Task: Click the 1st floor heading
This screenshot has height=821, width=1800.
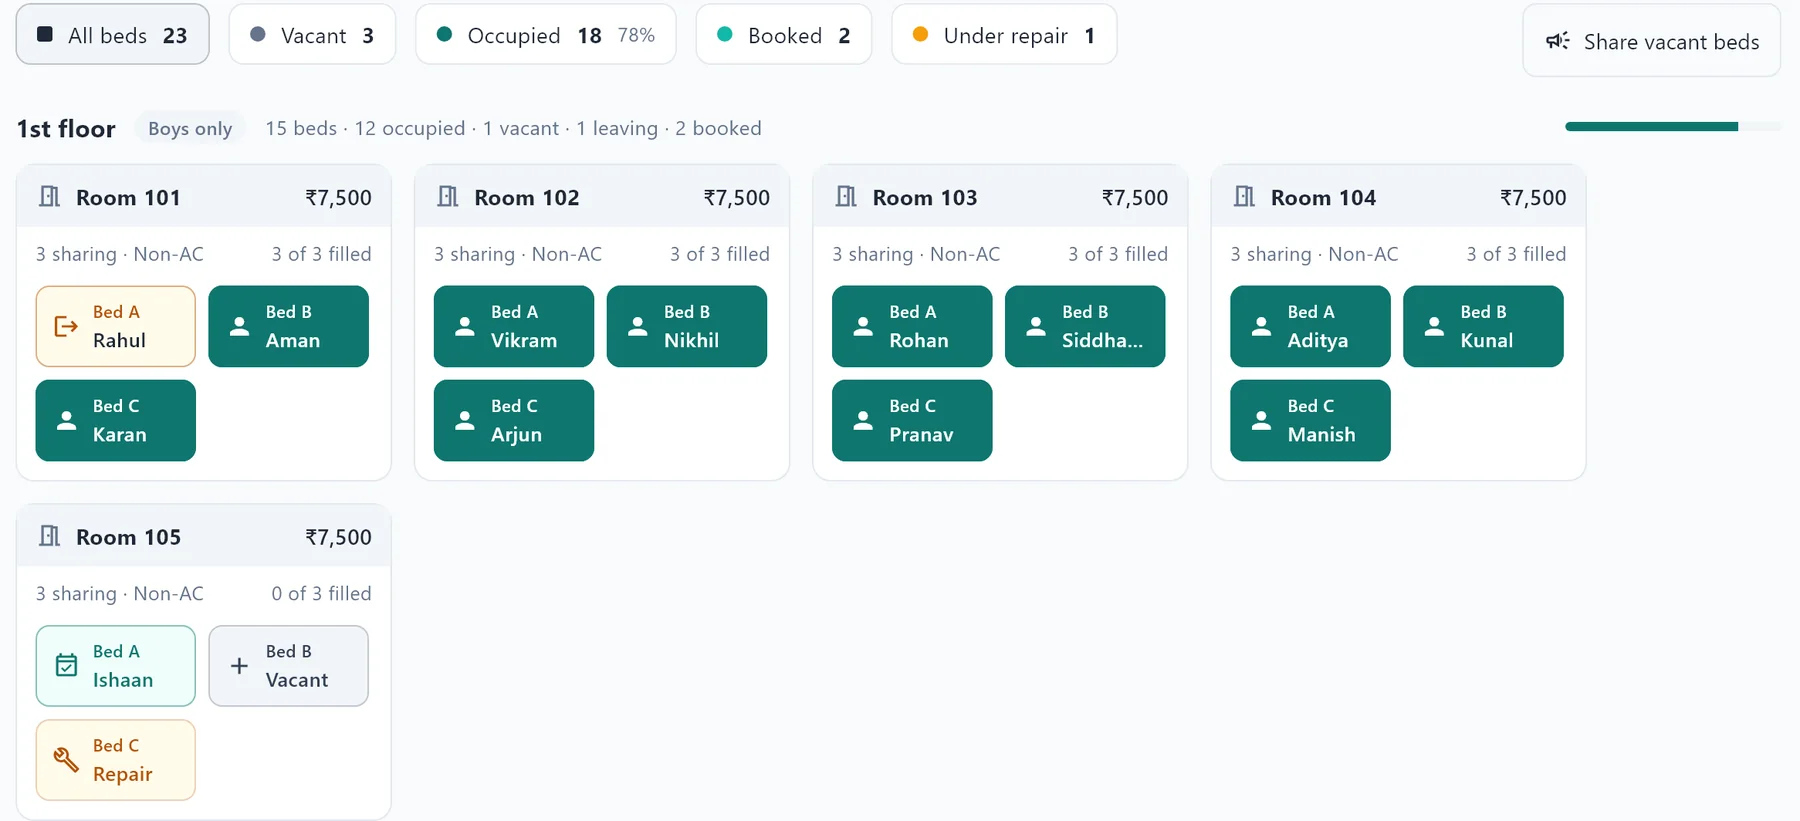Action: 66,129
